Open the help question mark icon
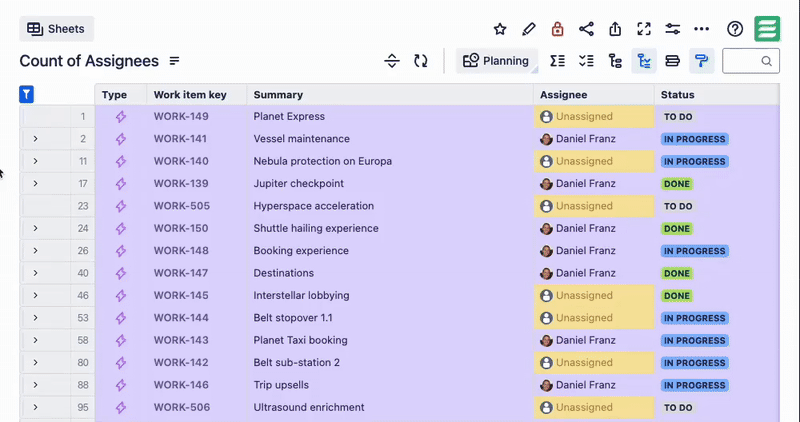The width and height of the screenshot is (800, 422). click(735, 29)
